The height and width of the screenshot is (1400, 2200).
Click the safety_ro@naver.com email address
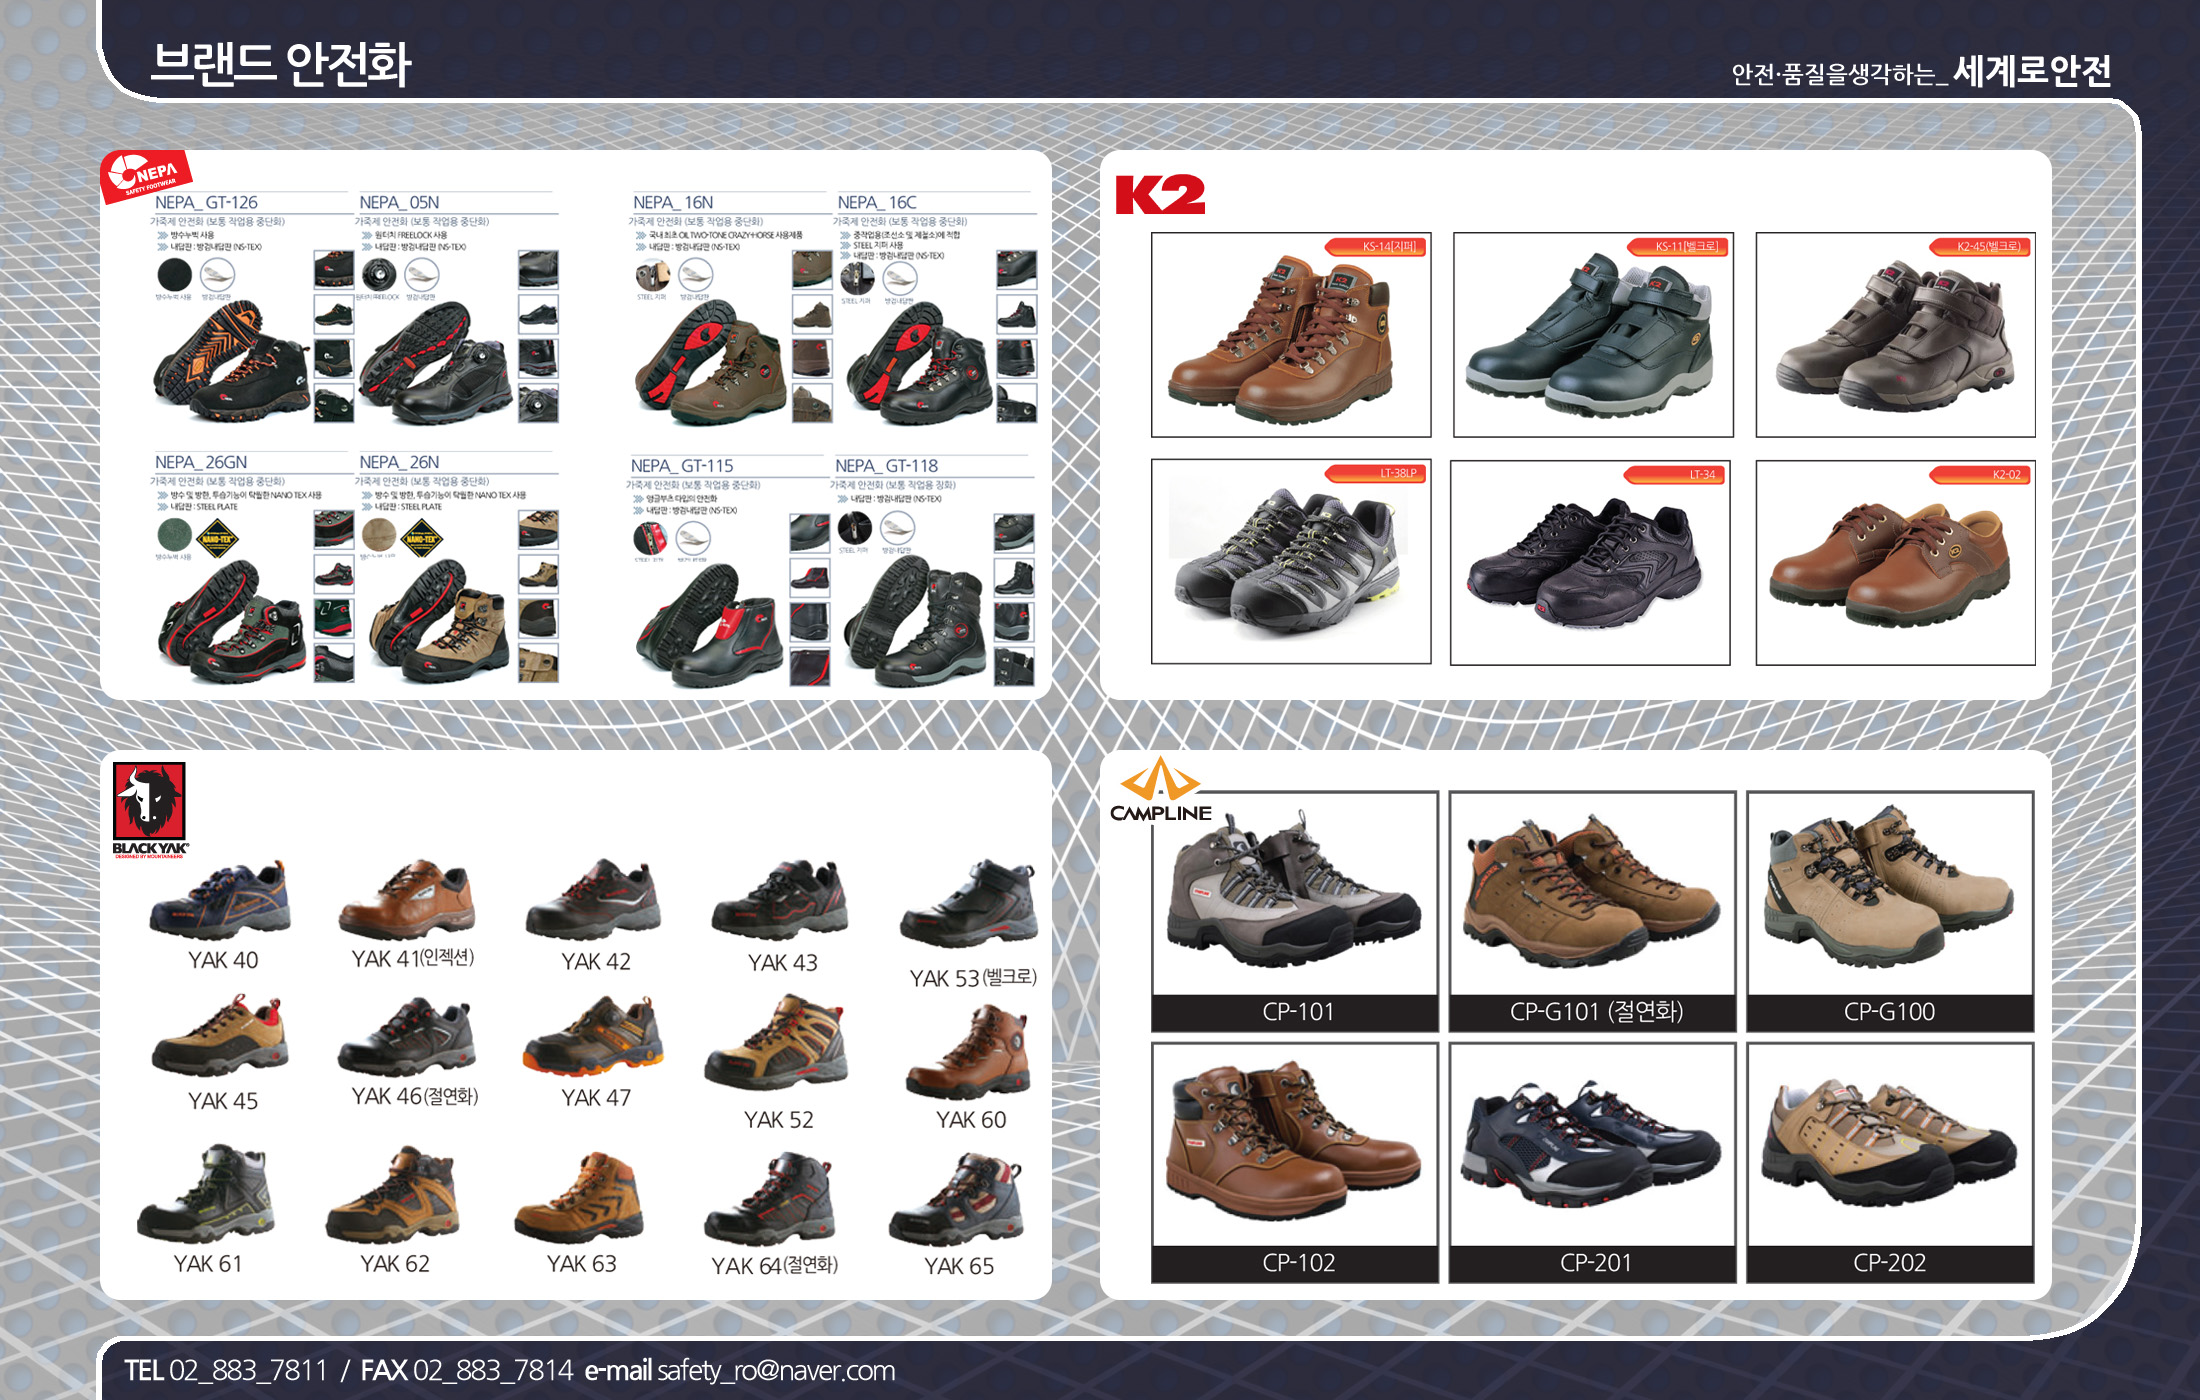tap(776, 1370)
